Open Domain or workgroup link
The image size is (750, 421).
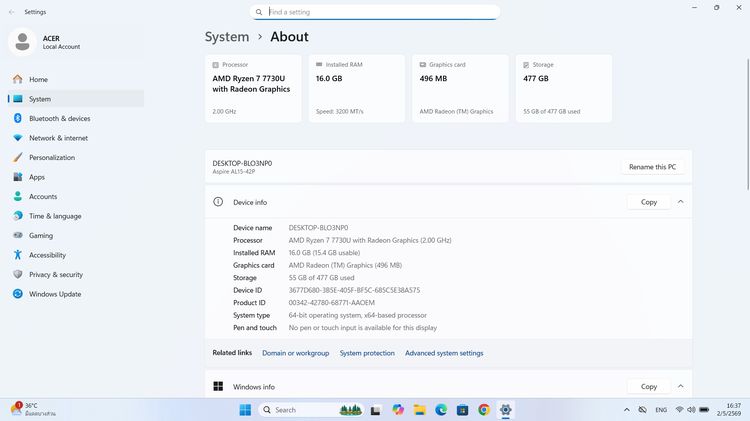pyautogui.click(x=296, y=353)
